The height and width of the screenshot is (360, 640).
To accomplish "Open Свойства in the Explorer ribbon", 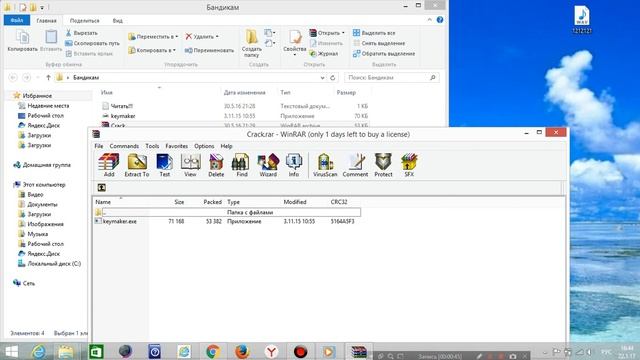I will (294, 42).
